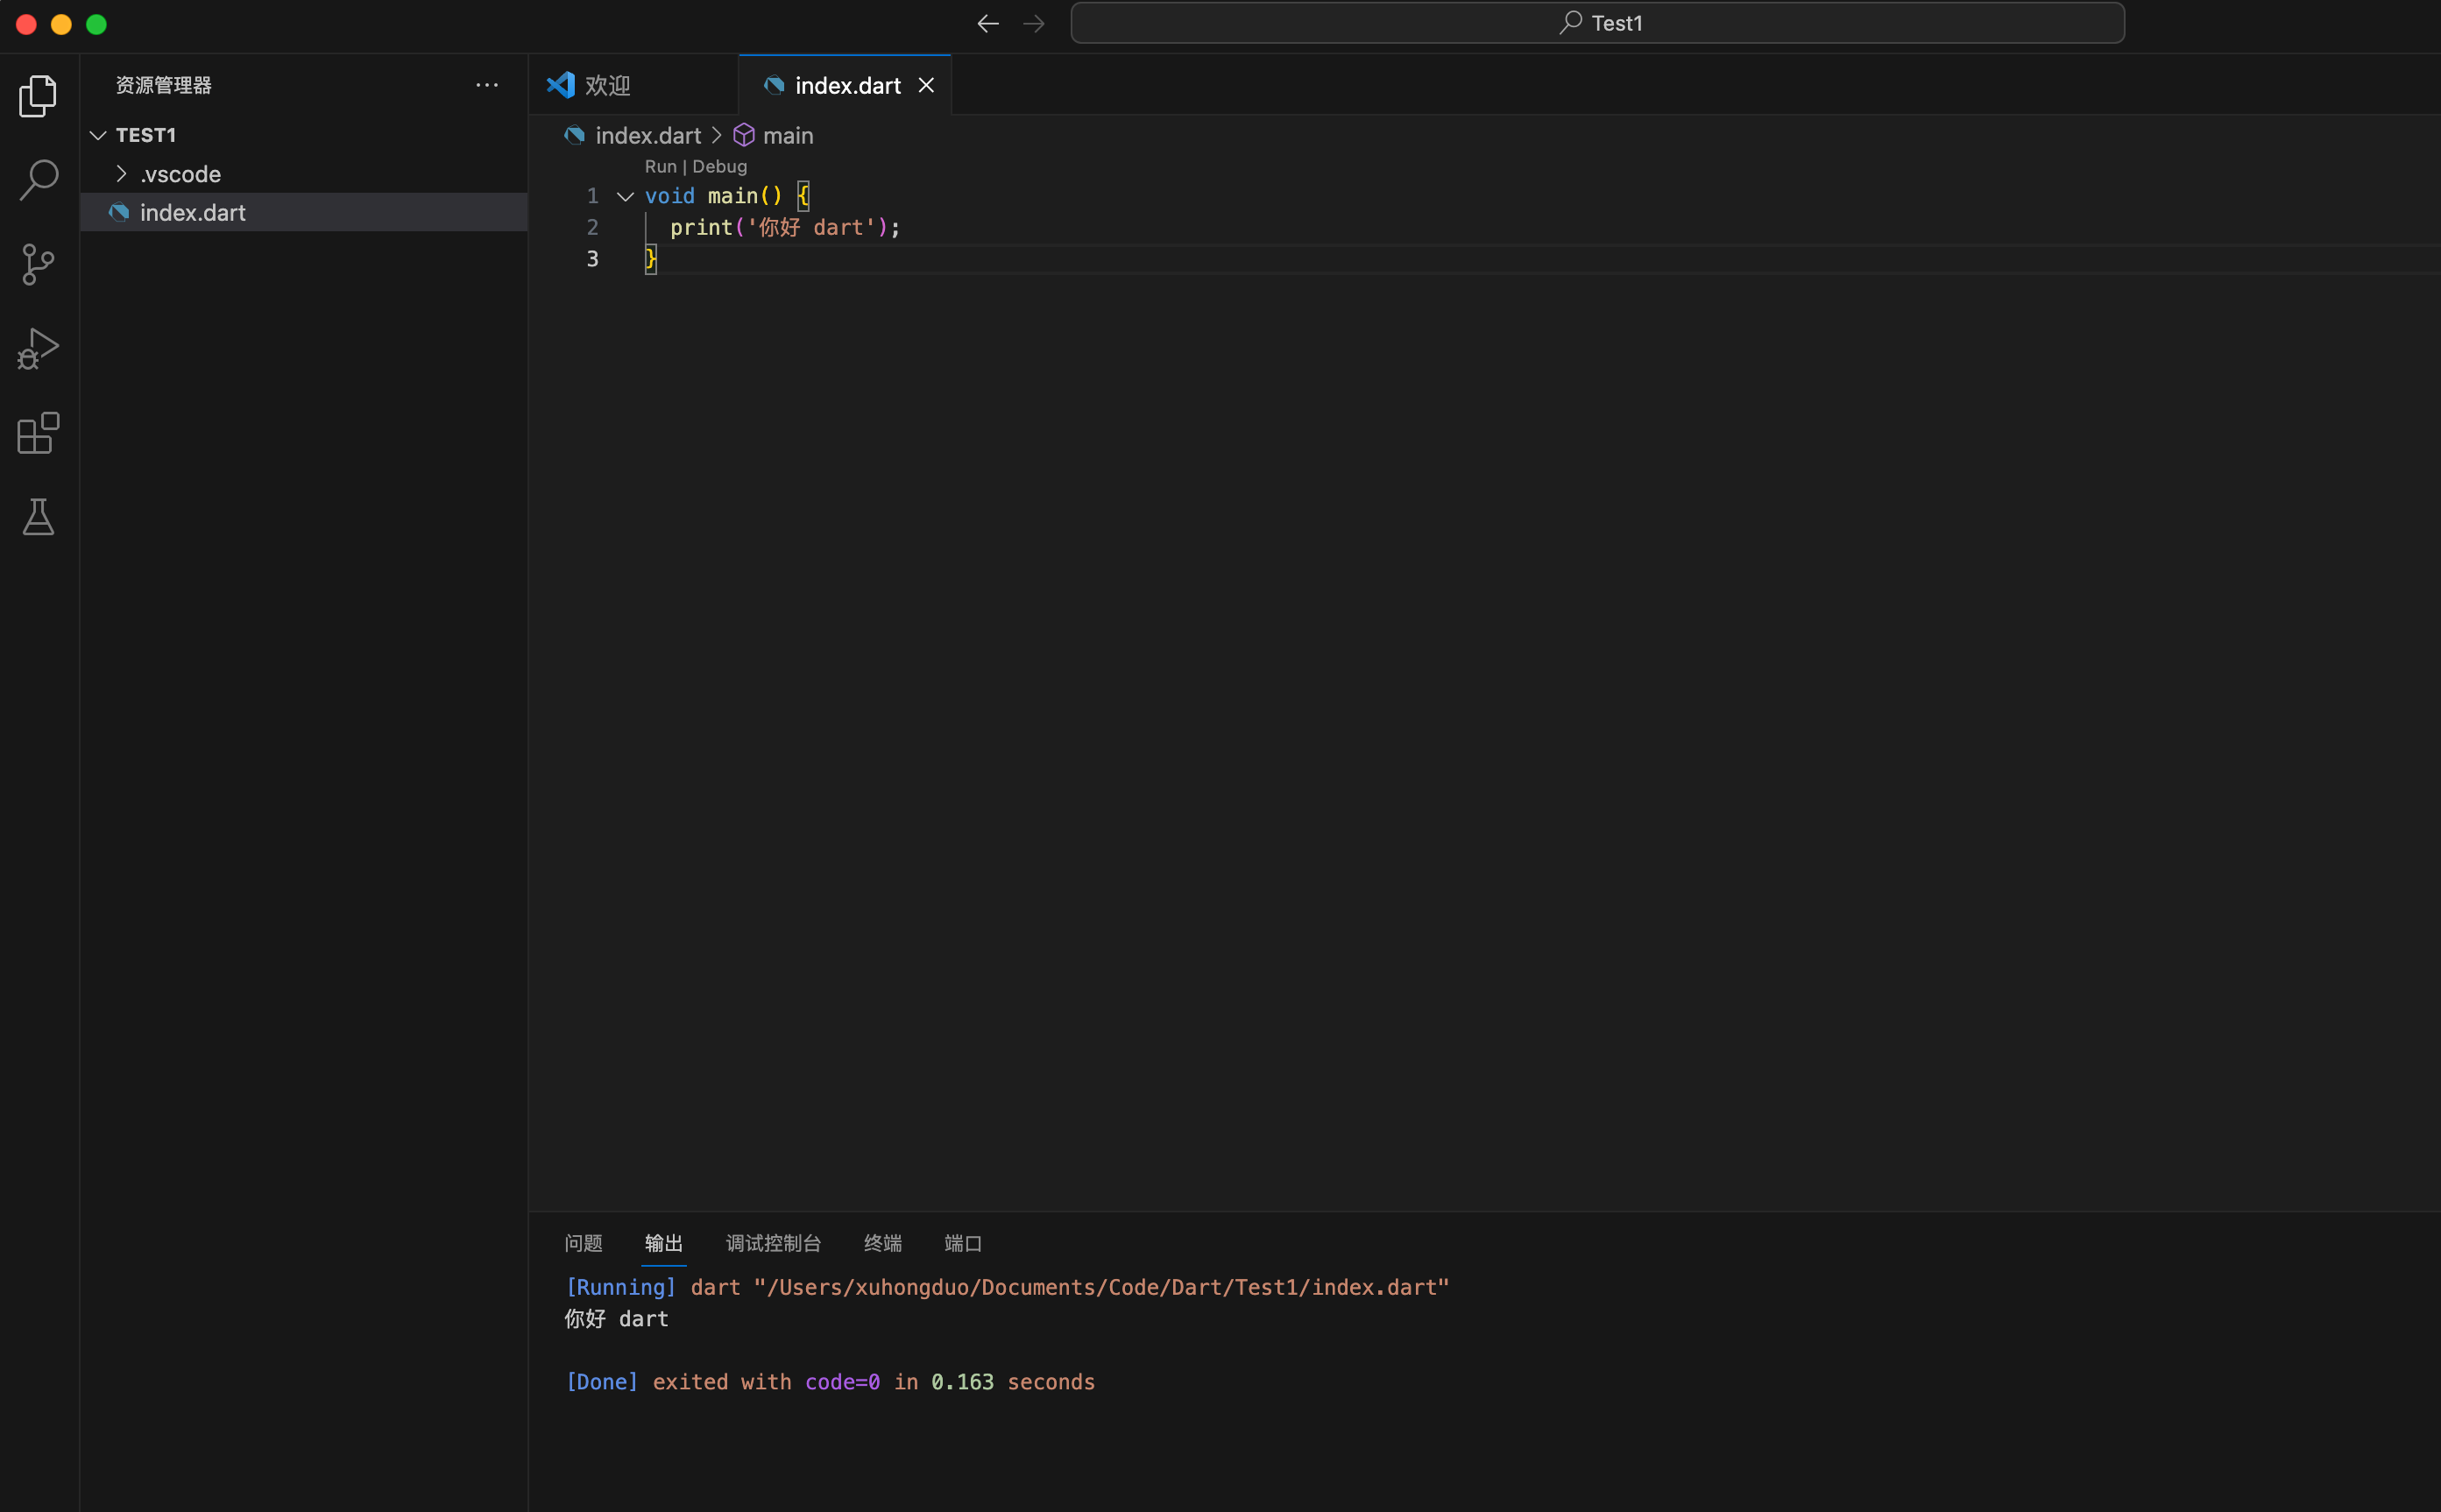Select the 输出 output panel tab
The height and width of the screenshot is (1512, 2441).
tap(664, 1243)
